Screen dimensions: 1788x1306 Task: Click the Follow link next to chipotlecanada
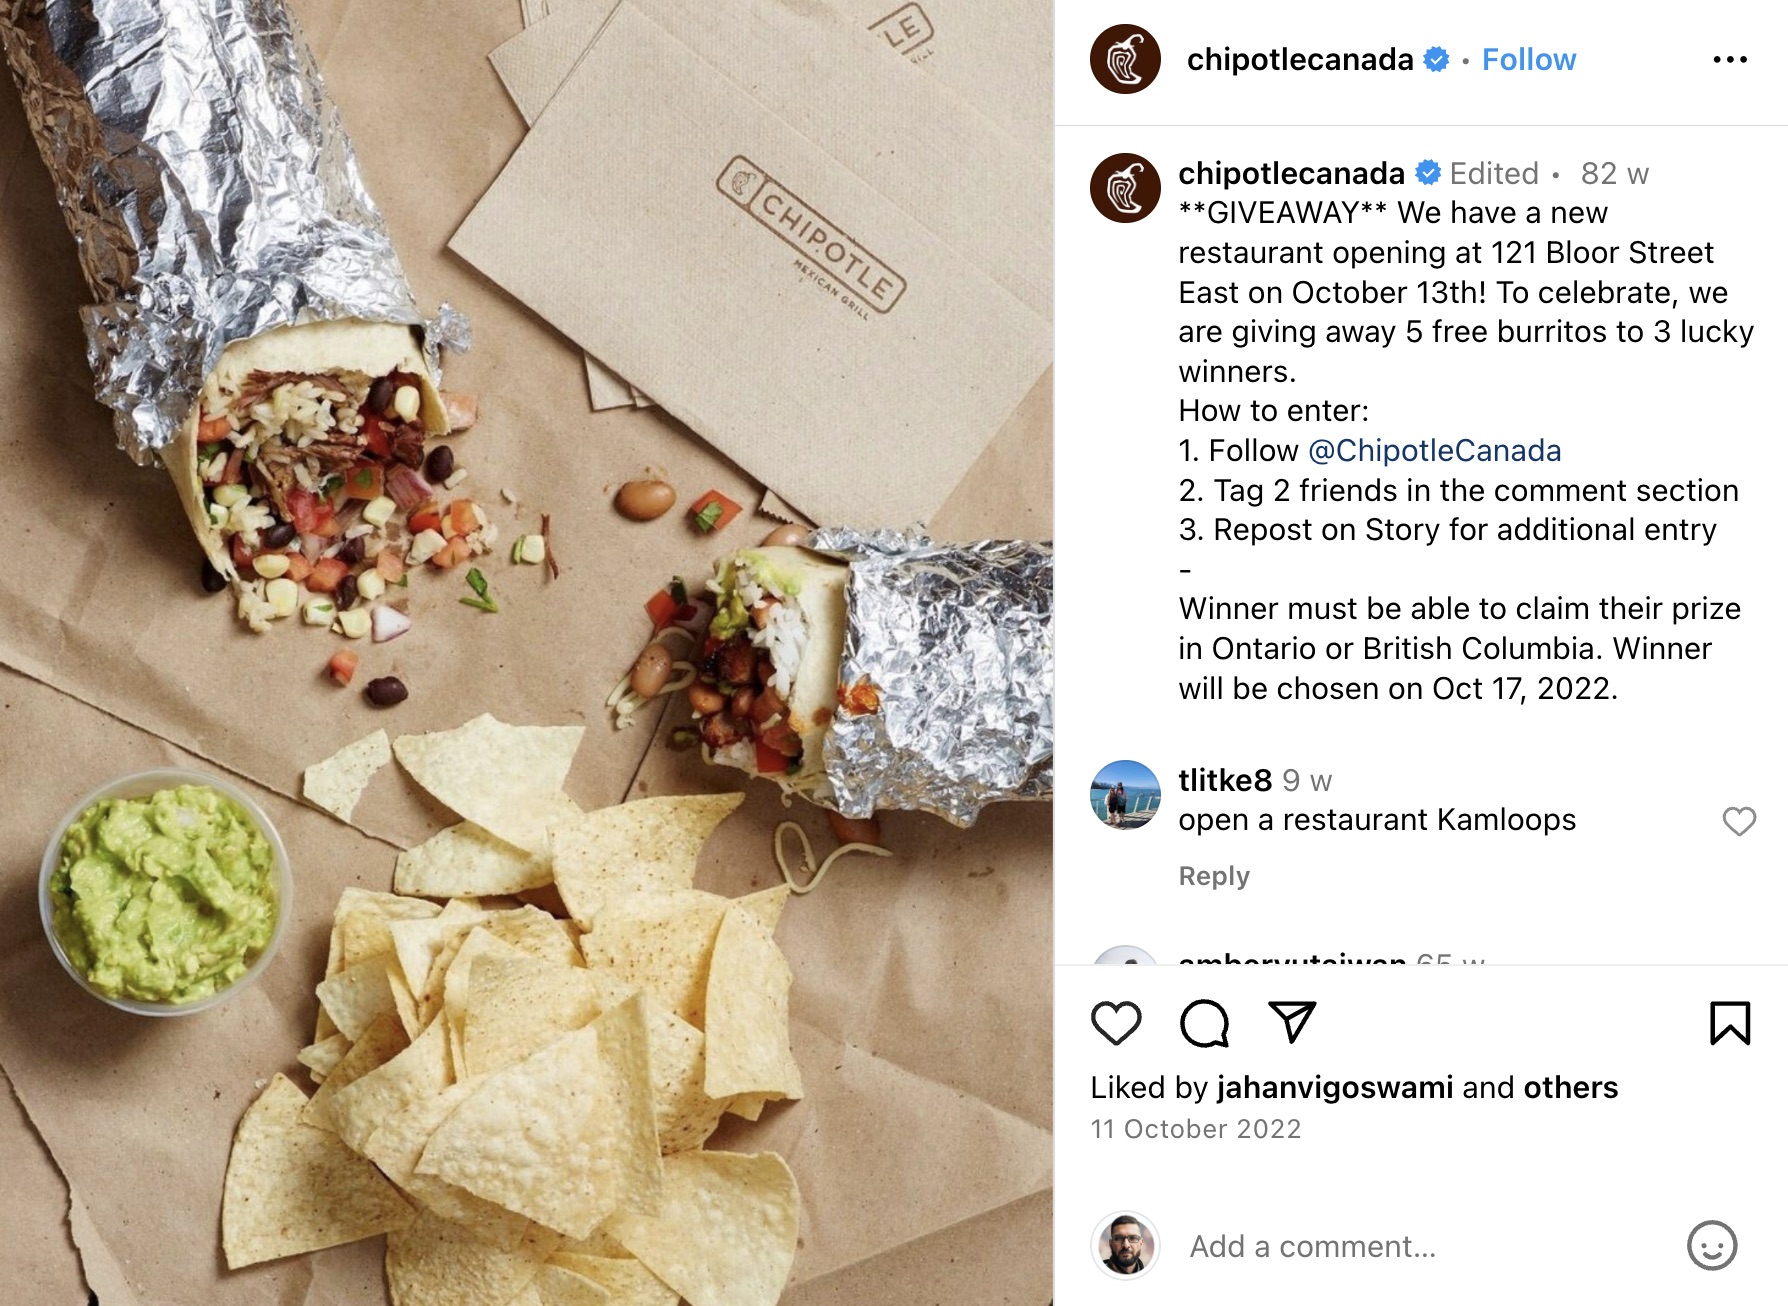1528,60
